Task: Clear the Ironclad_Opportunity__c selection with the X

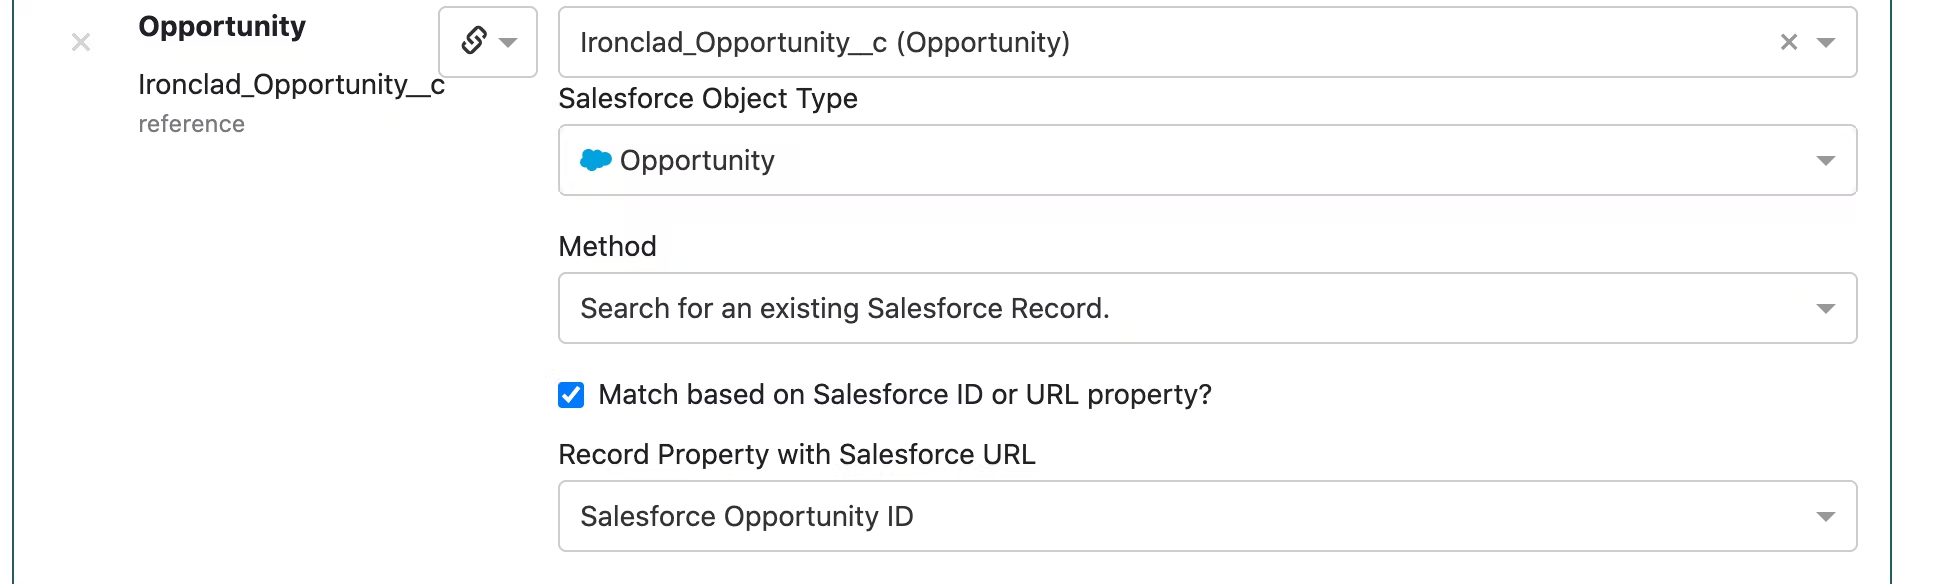Action: click(1789, 42)
